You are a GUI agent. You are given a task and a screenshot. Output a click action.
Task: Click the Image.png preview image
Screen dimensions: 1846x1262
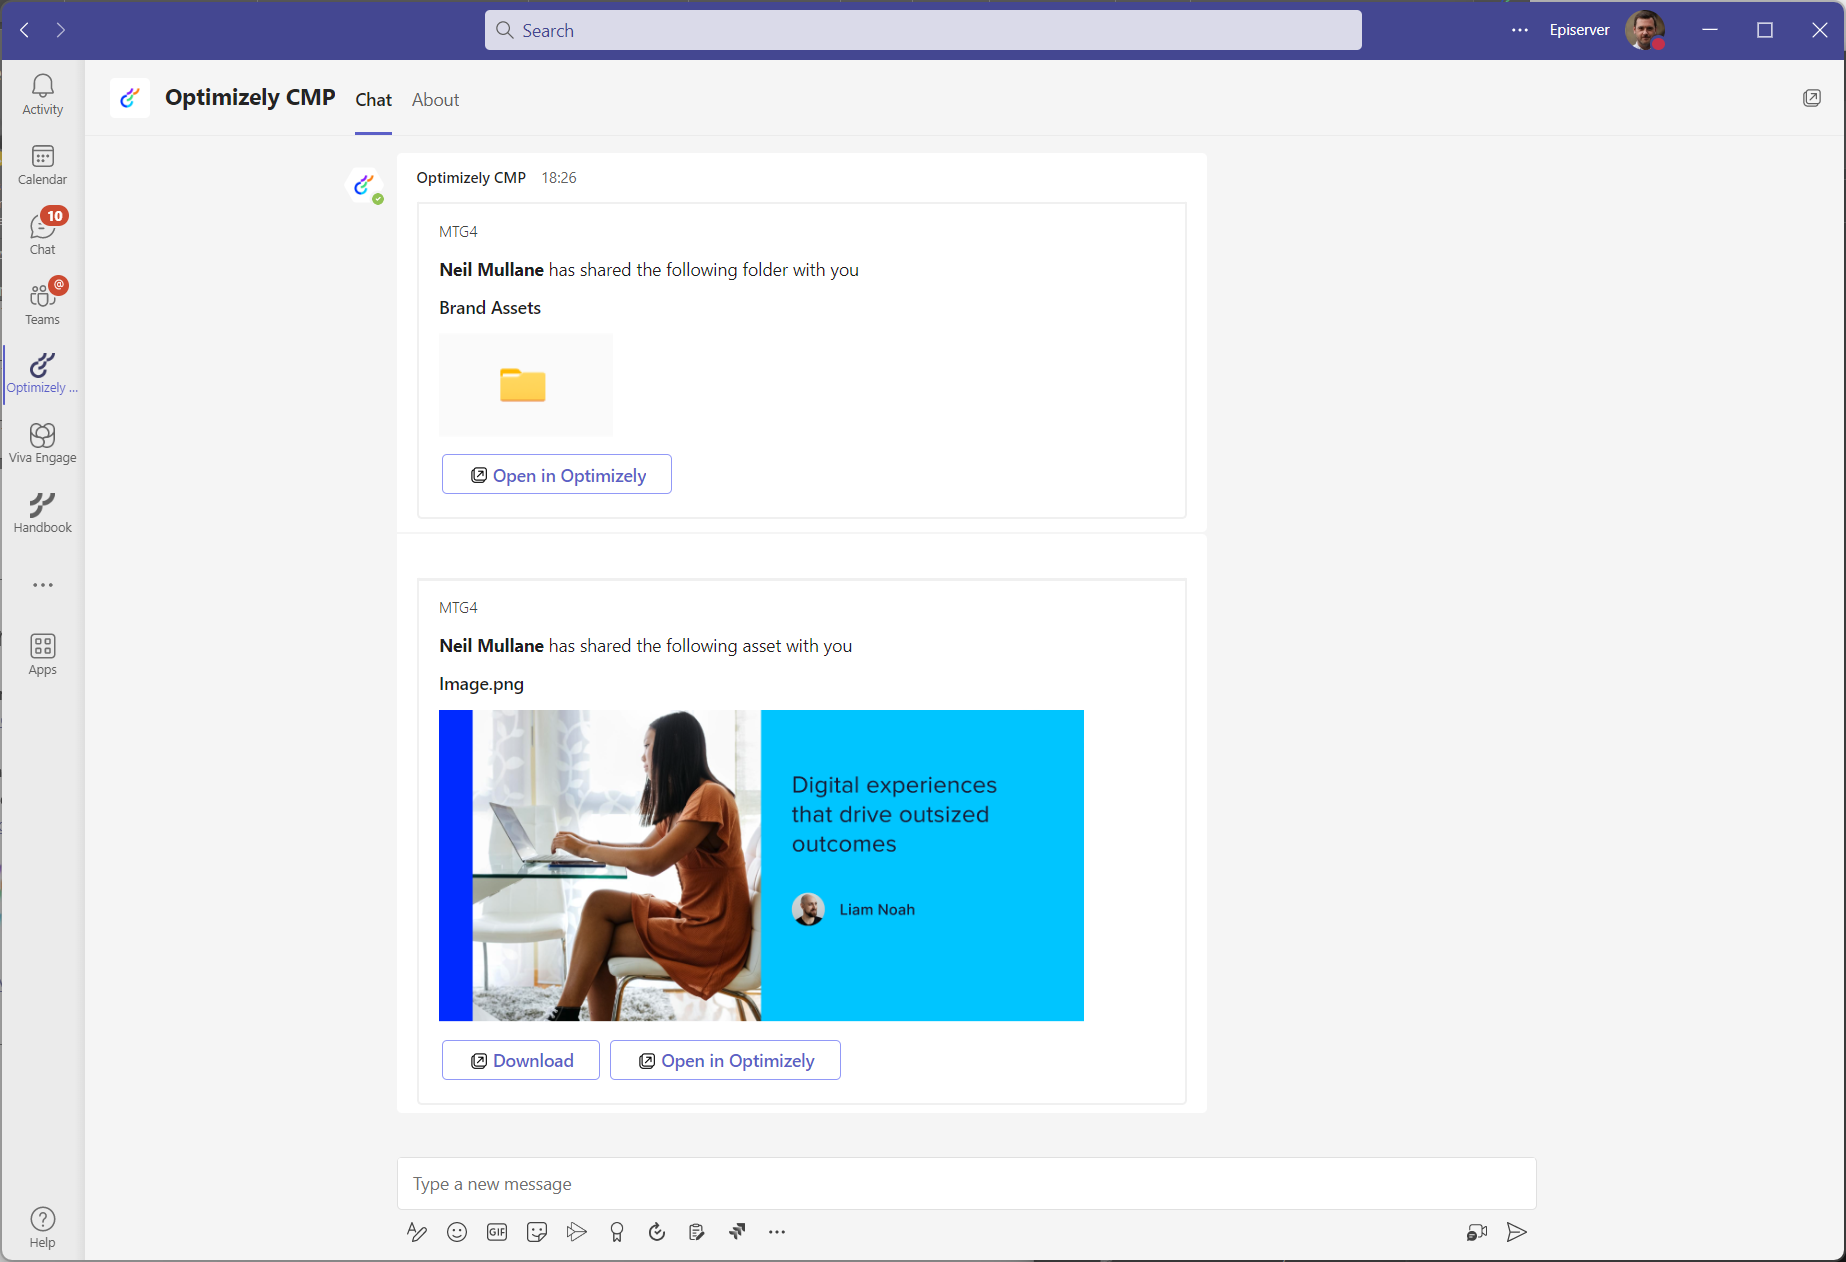pos(761,865)
